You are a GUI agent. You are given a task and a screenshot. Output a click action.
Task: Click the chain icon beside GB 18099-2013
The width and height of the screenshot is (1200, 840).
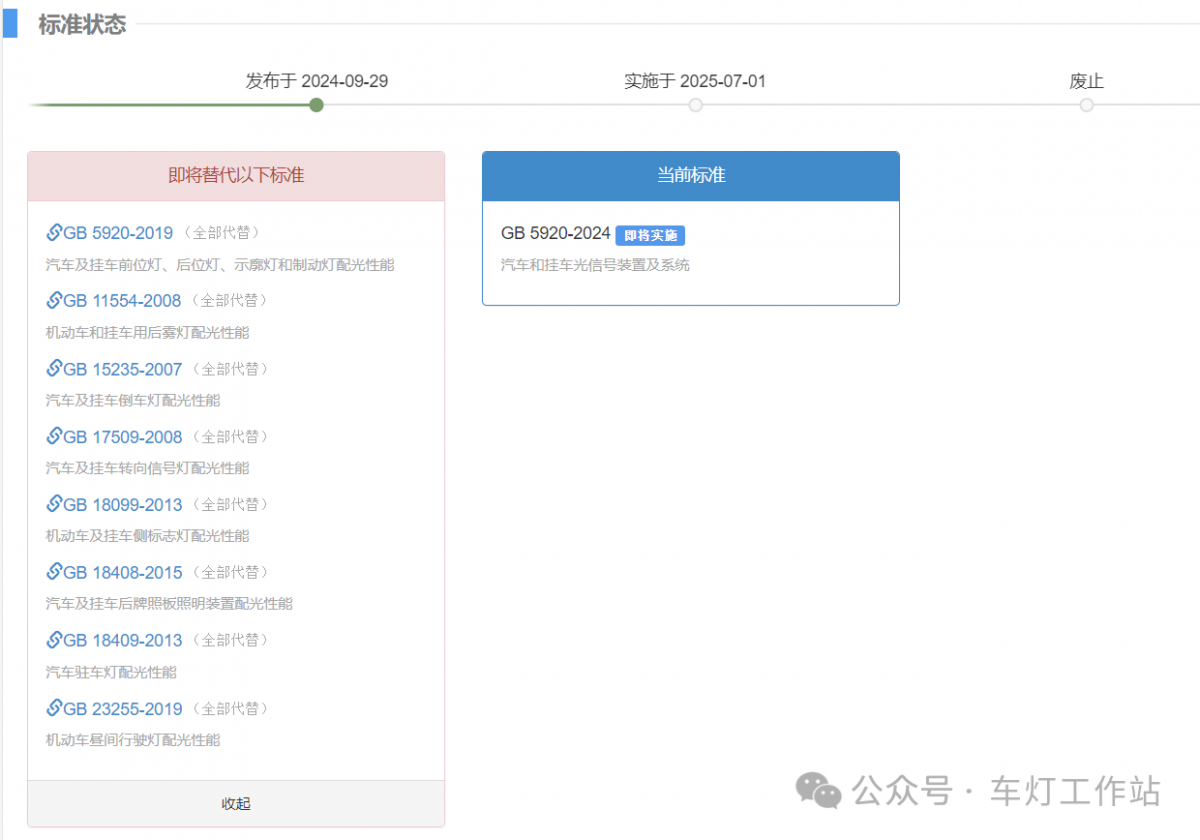pyautogui.click(x=54, y=504)
